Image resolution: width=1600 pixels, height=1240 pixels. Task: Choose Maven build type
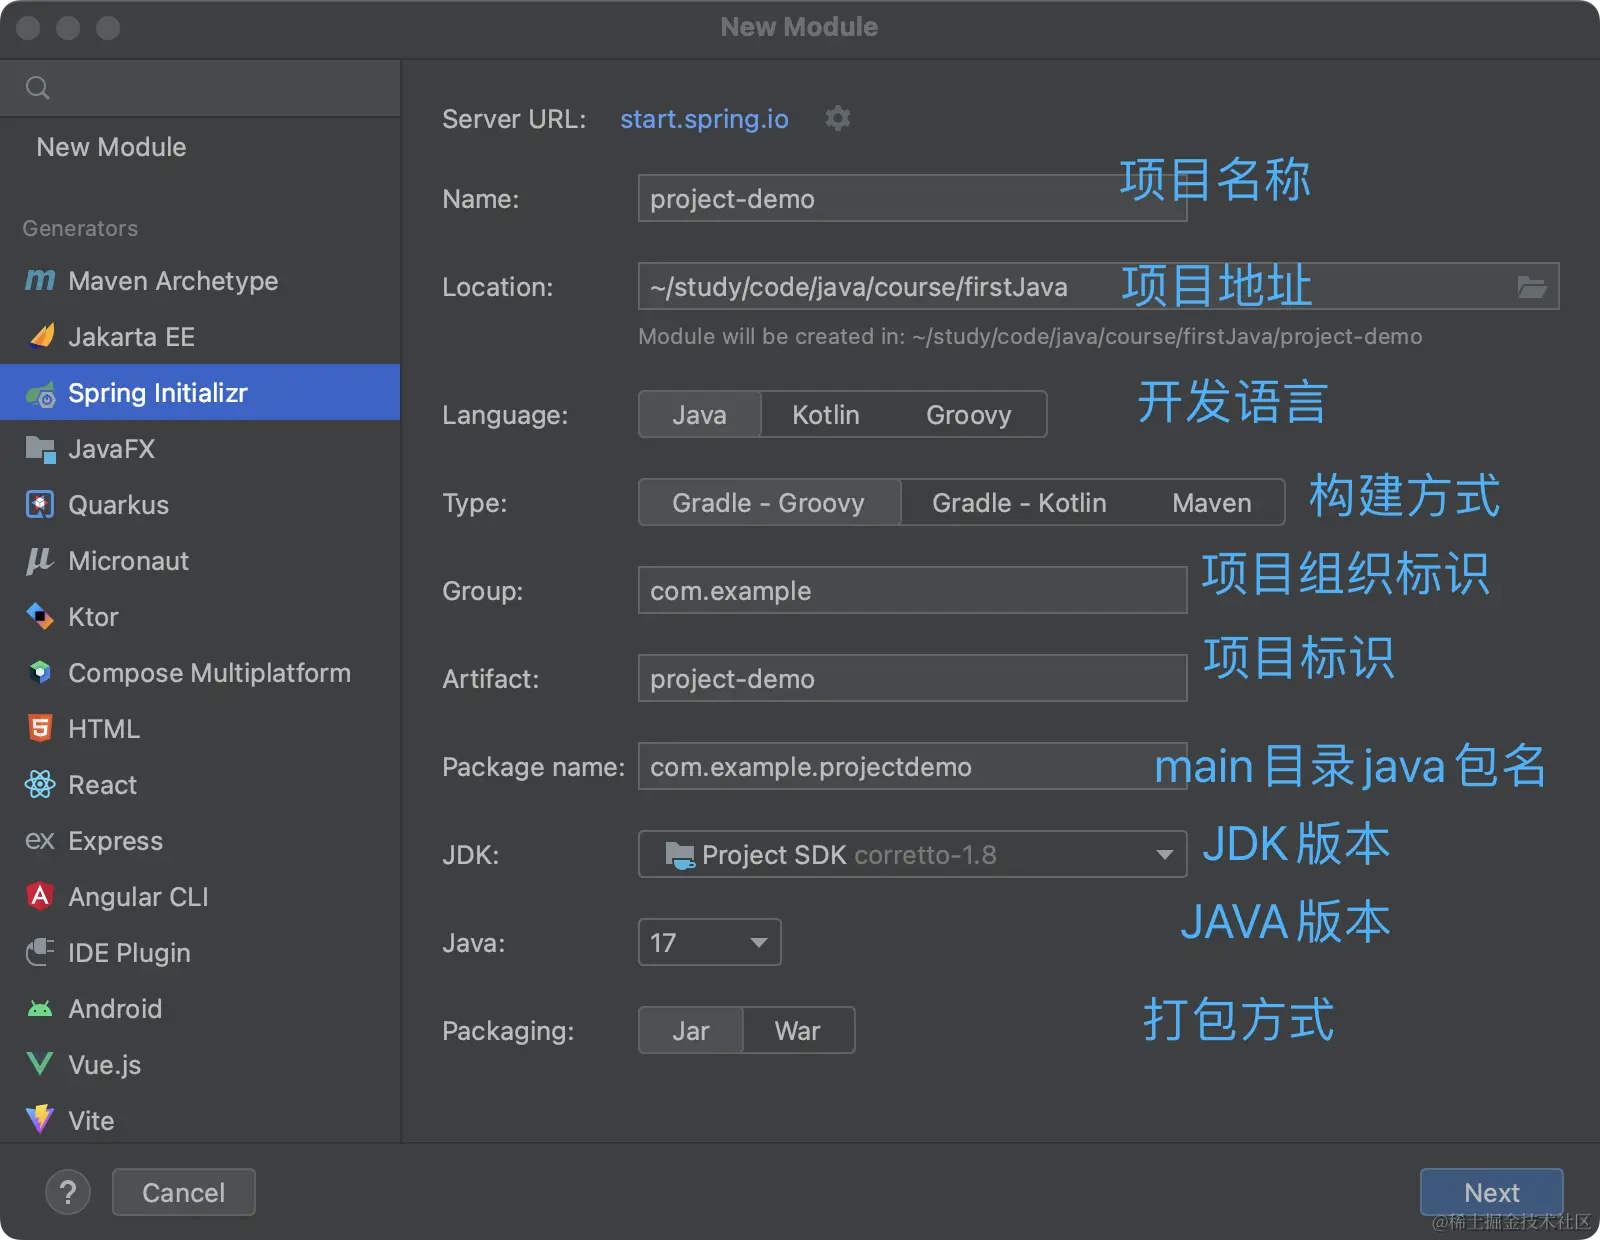pyautogui.click(x=1212, y=502)
